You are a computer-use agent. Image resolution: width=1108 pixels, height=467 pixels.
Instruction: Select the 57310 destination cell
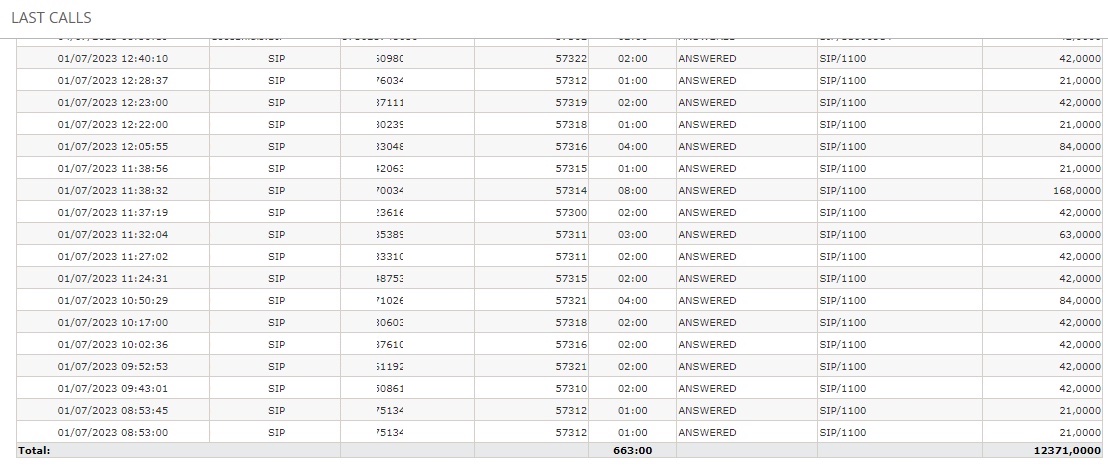[571, 388]
